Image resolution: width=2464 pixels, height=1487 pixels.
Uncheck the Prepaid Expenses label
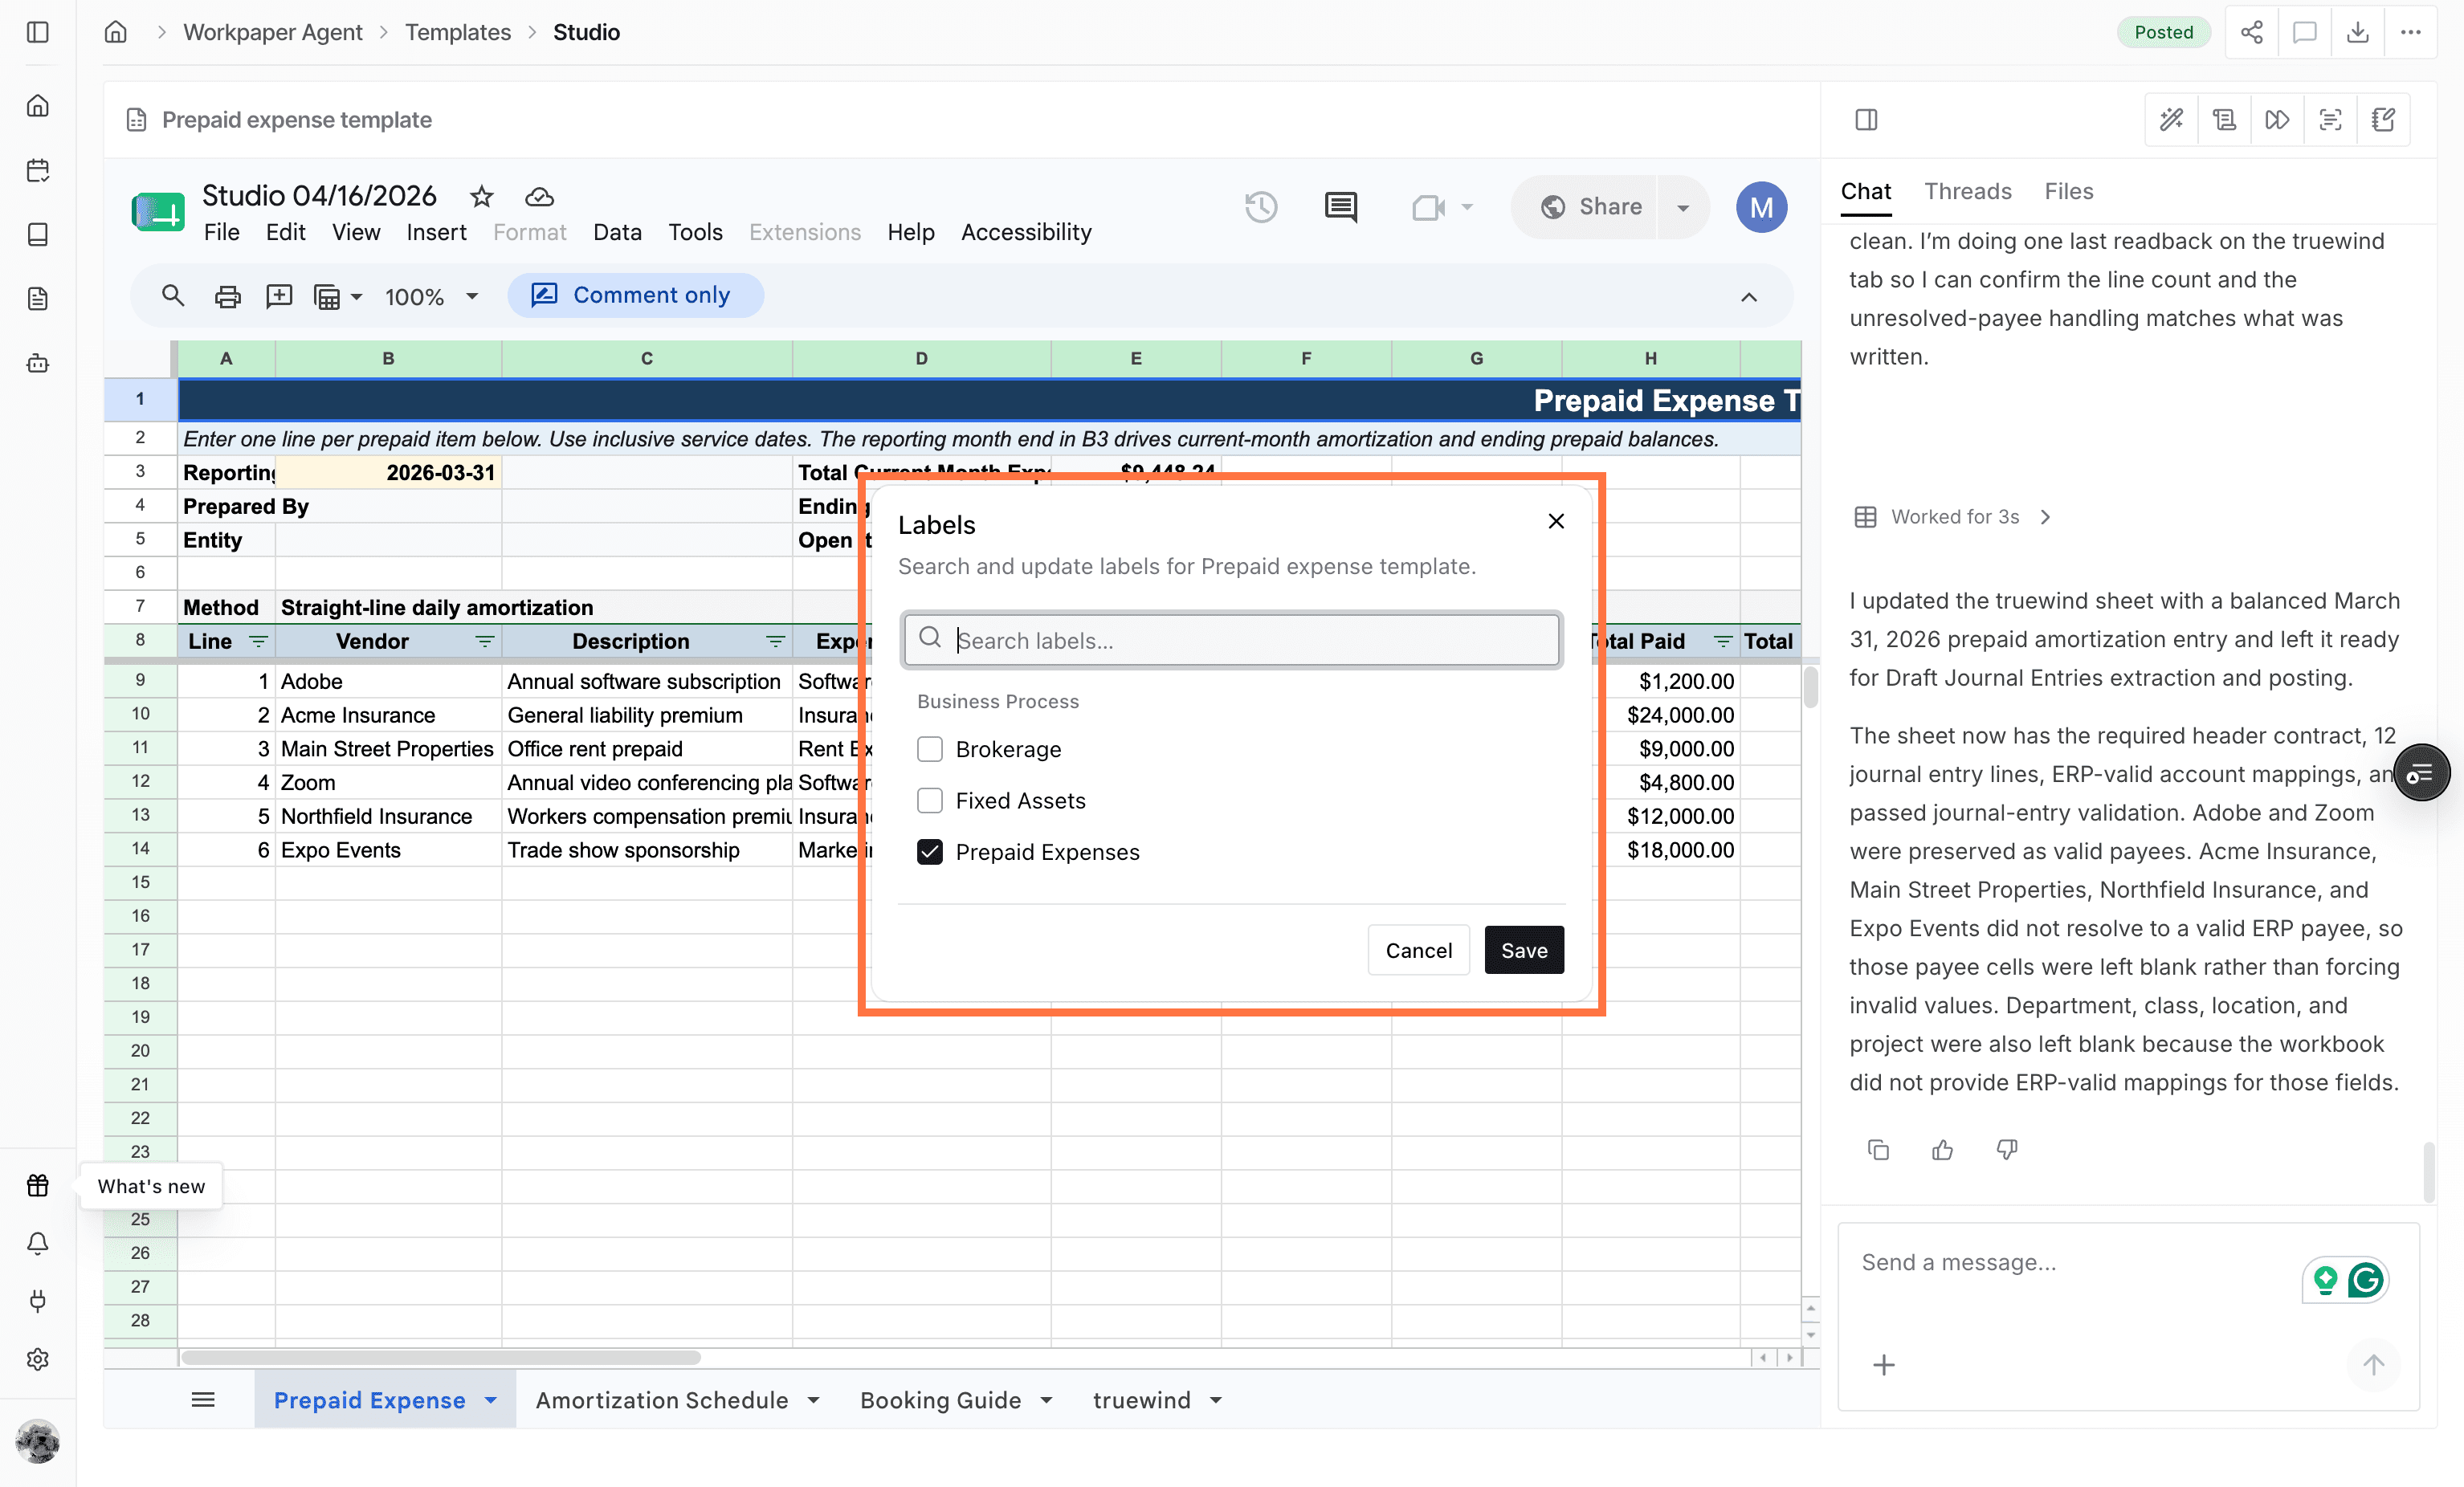coord(930,852)
